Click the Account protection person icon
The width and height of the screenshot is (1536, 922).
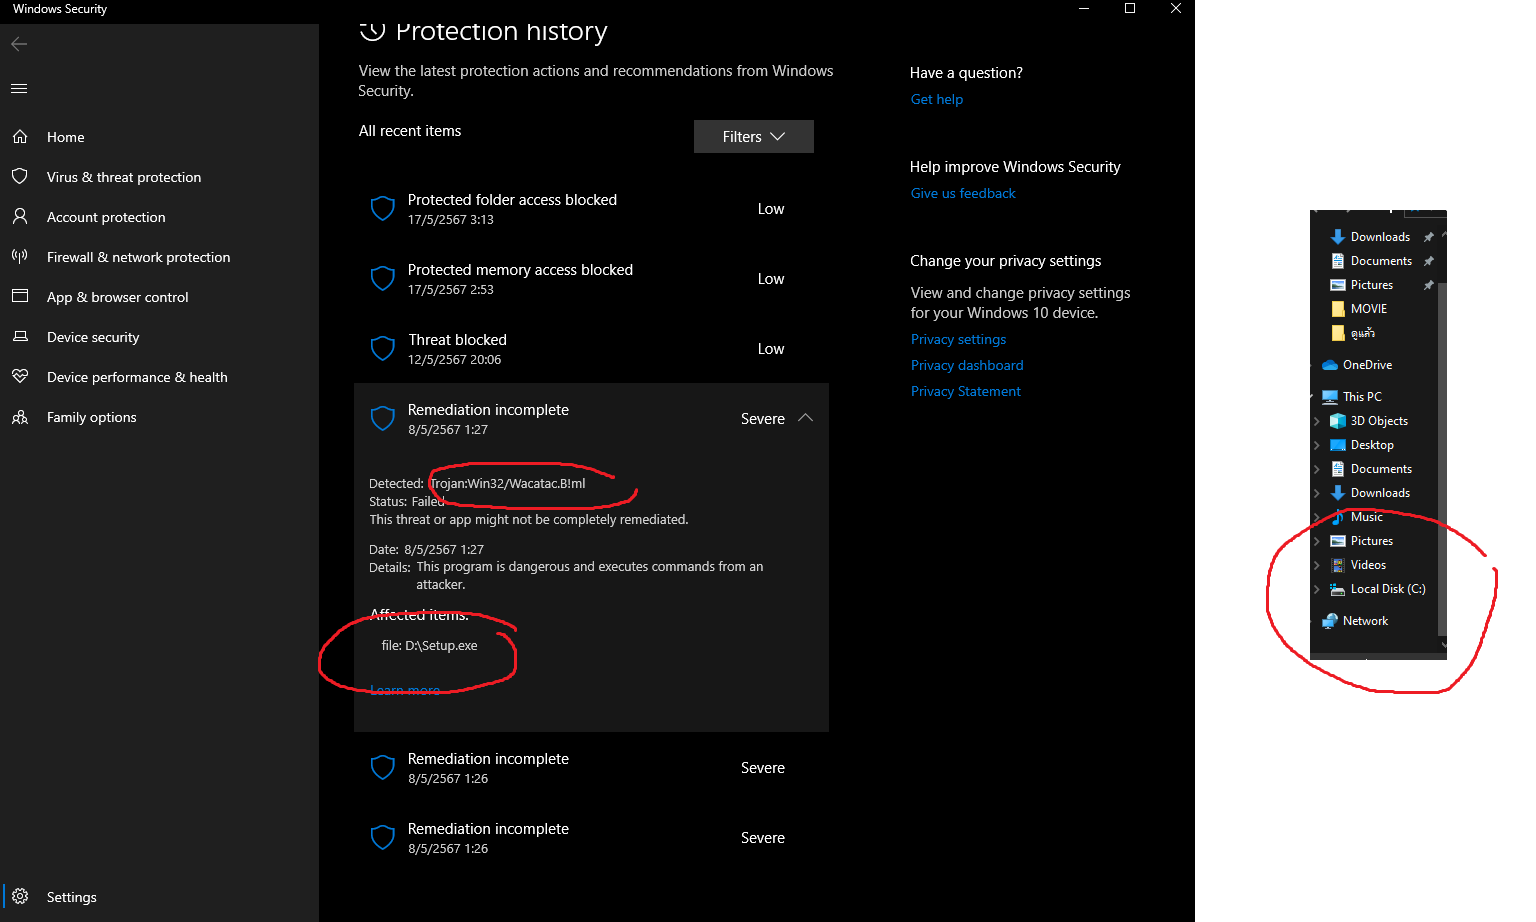click(x=20, y=217)
